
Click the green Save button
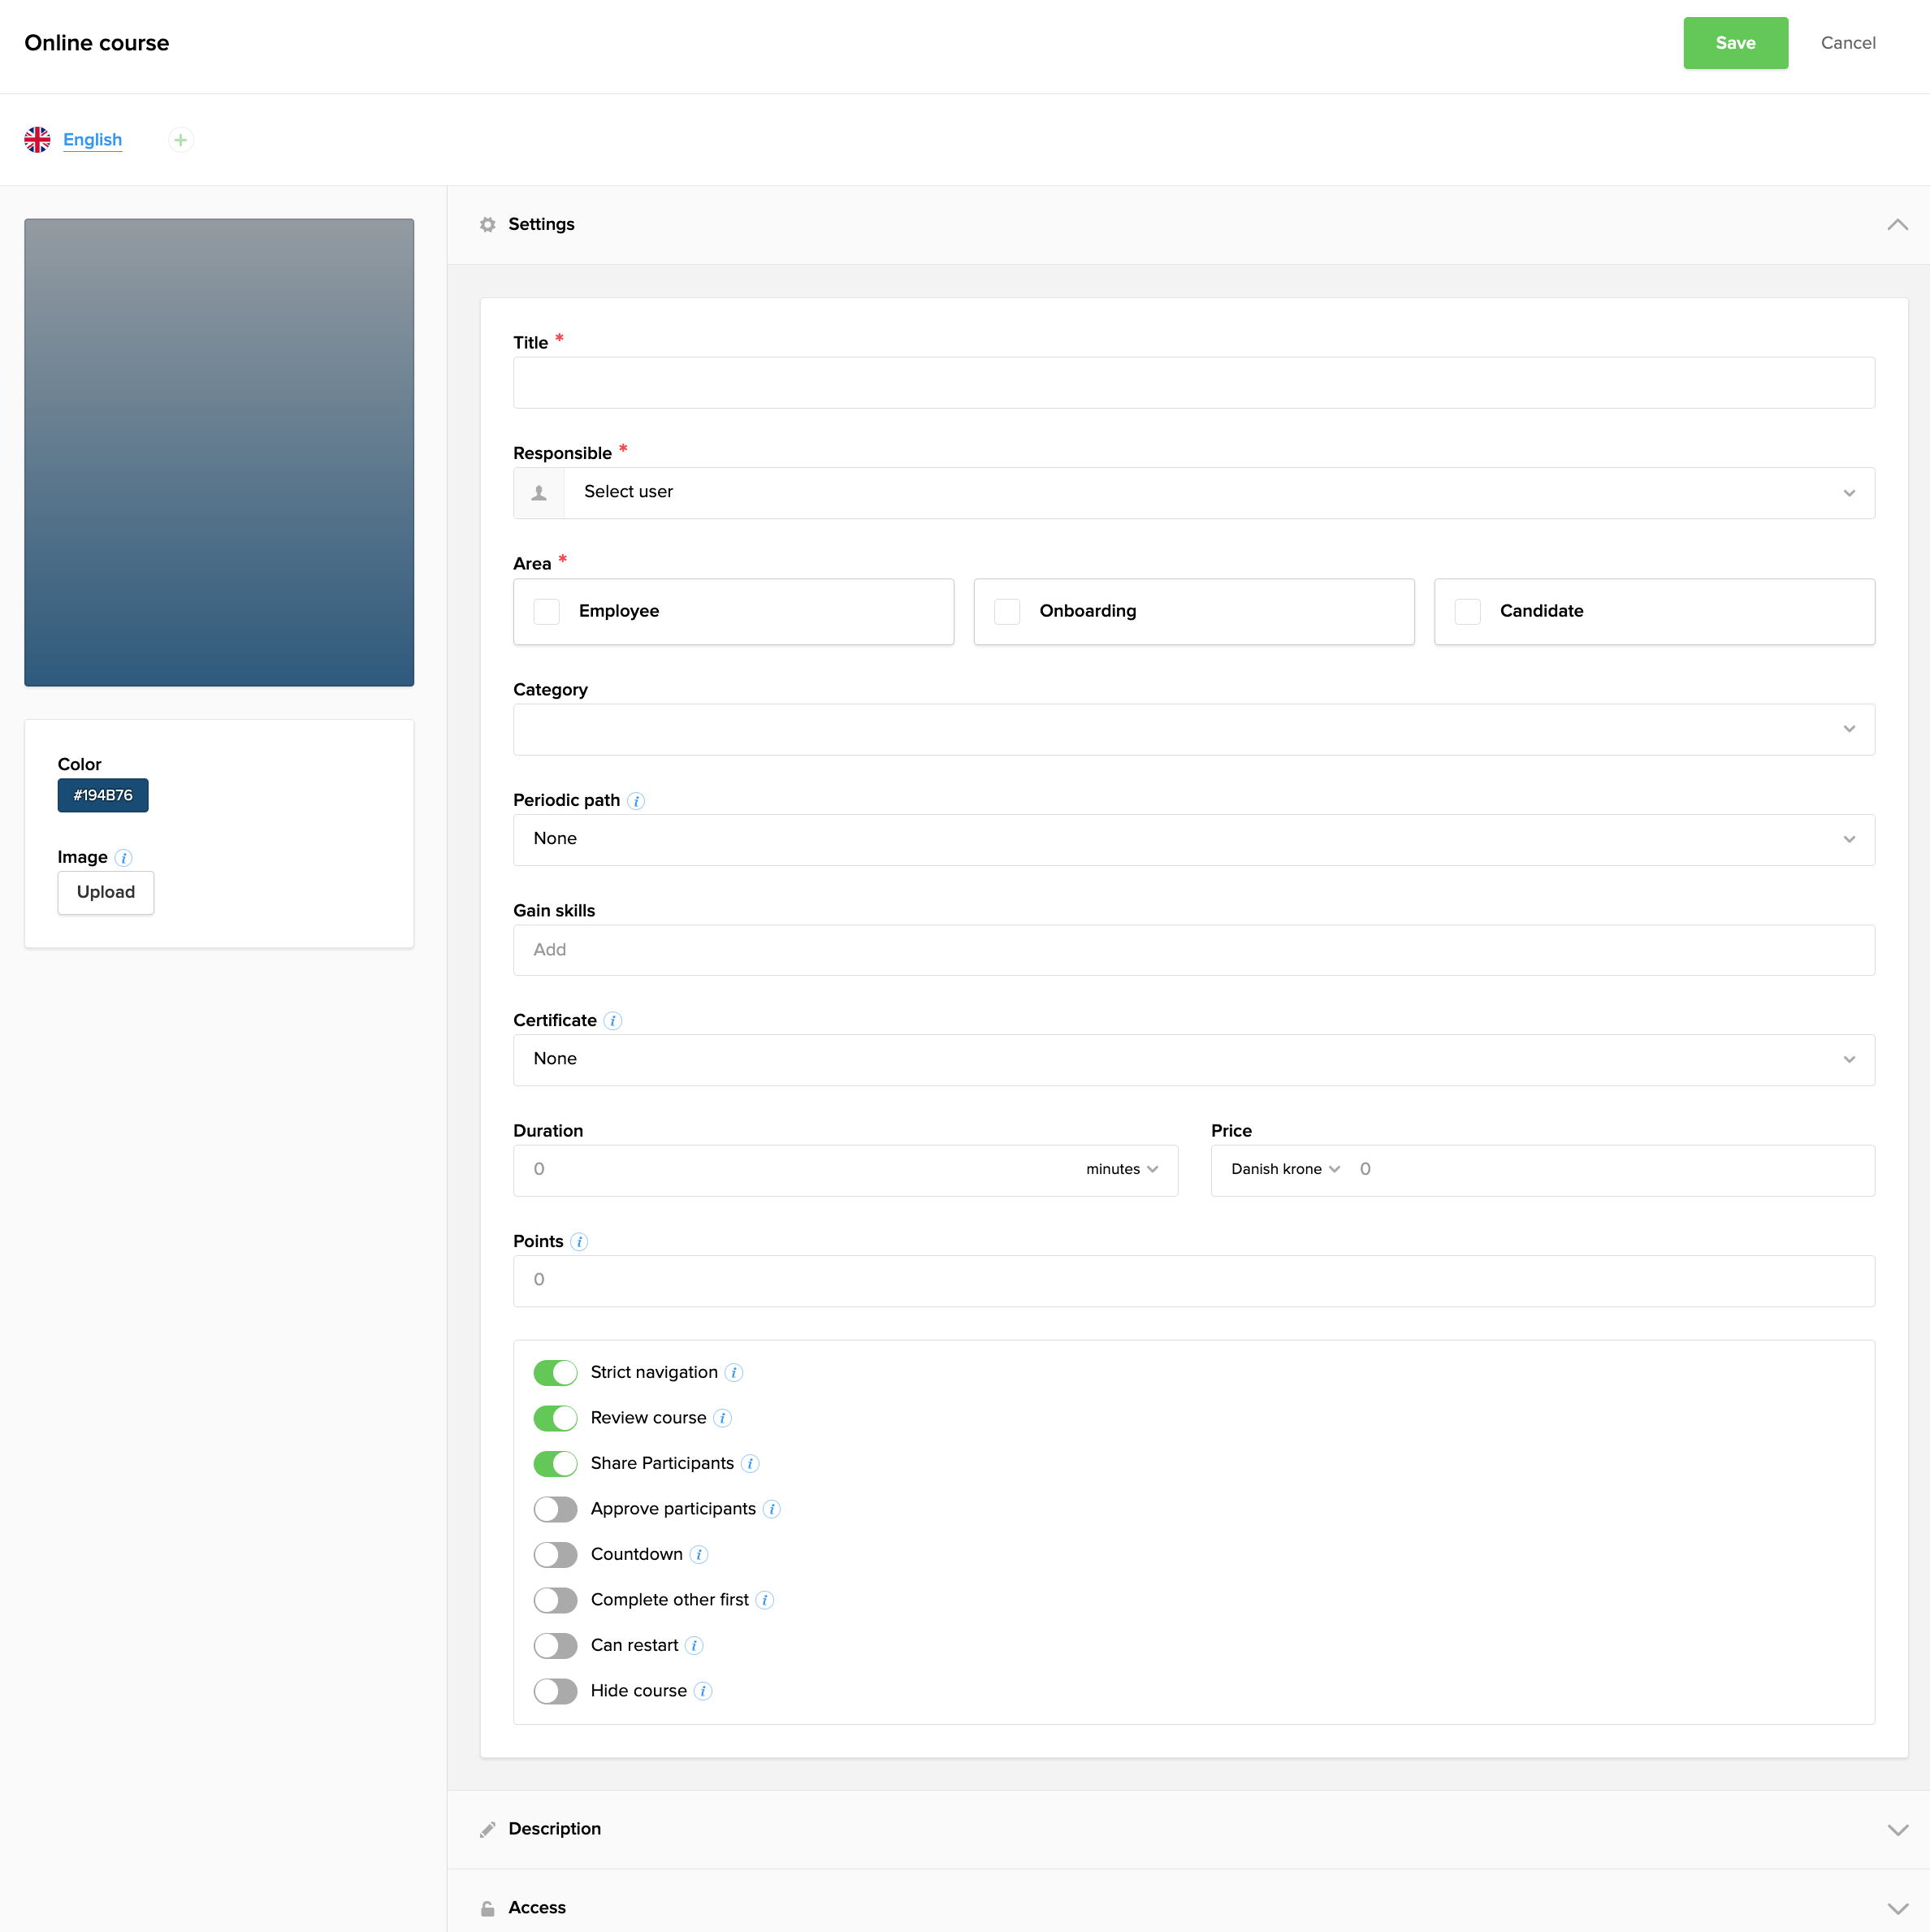(1734, 43)
